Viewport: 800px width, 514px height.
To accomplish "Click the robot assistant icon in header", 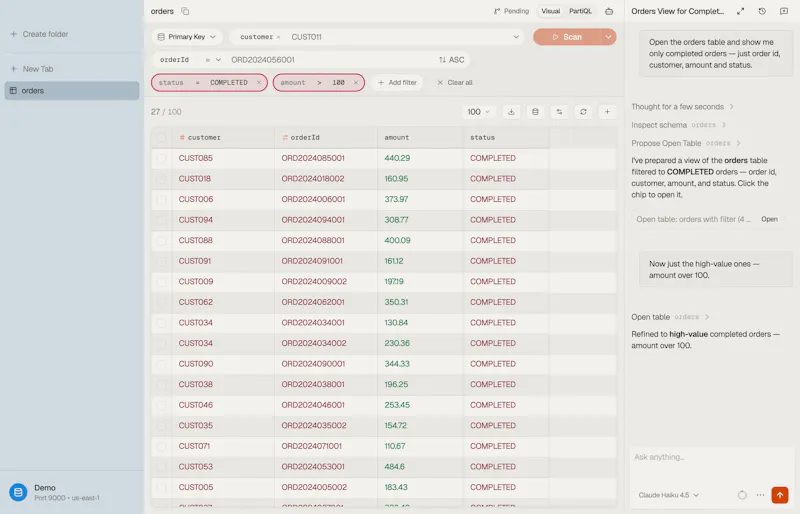I will (x=609, y=11).
